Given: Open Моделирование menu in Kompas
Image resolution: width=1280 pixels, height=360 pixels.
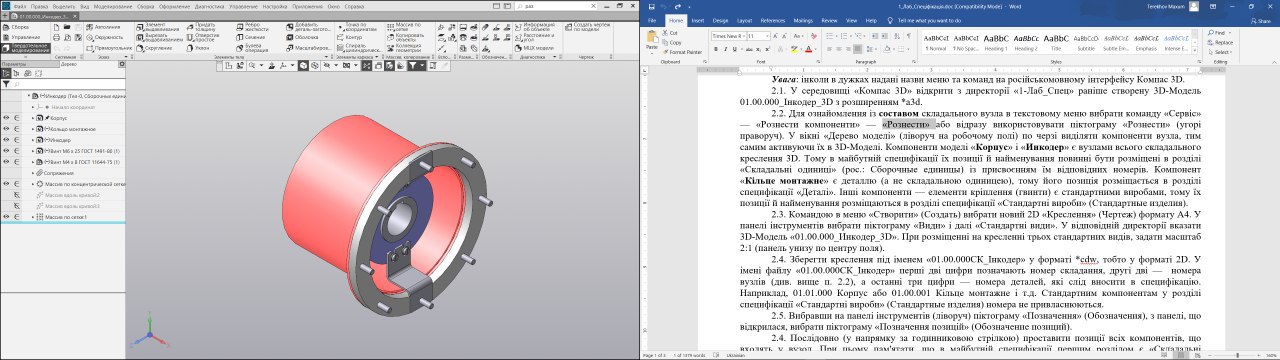Looking at the screenshot, I should [x=114, y=7].
